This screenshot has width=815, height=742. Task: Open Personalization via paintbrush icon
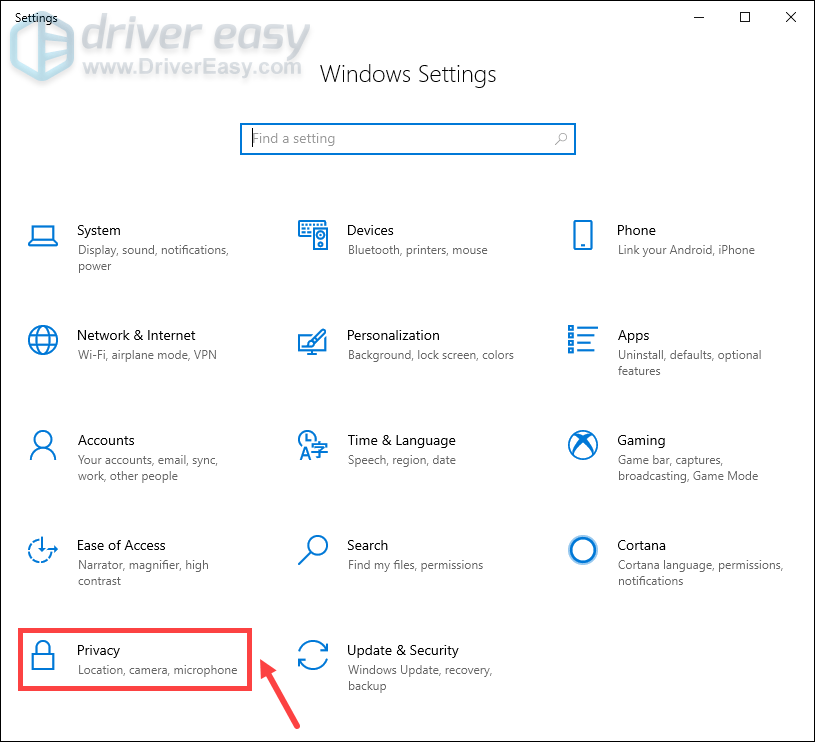coord(313,340)
